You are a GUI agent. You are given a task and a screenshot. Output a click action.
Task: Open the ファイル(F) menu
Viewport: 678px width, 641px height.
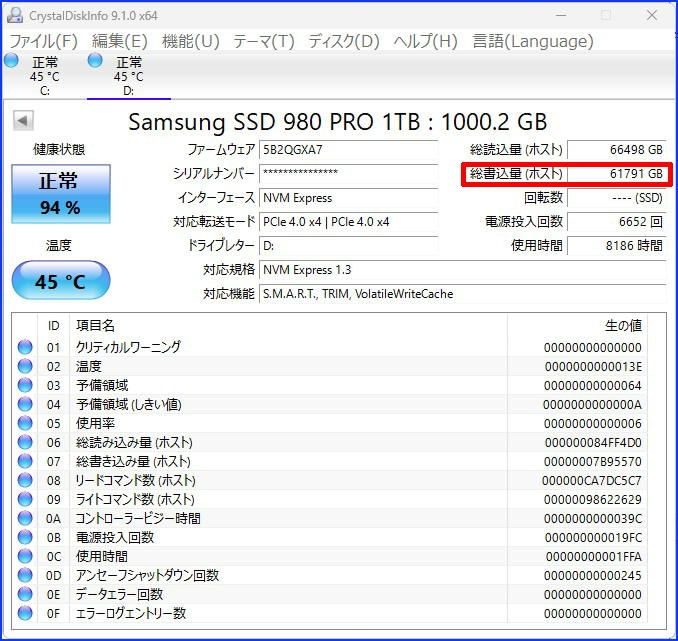tap(43, 41)
